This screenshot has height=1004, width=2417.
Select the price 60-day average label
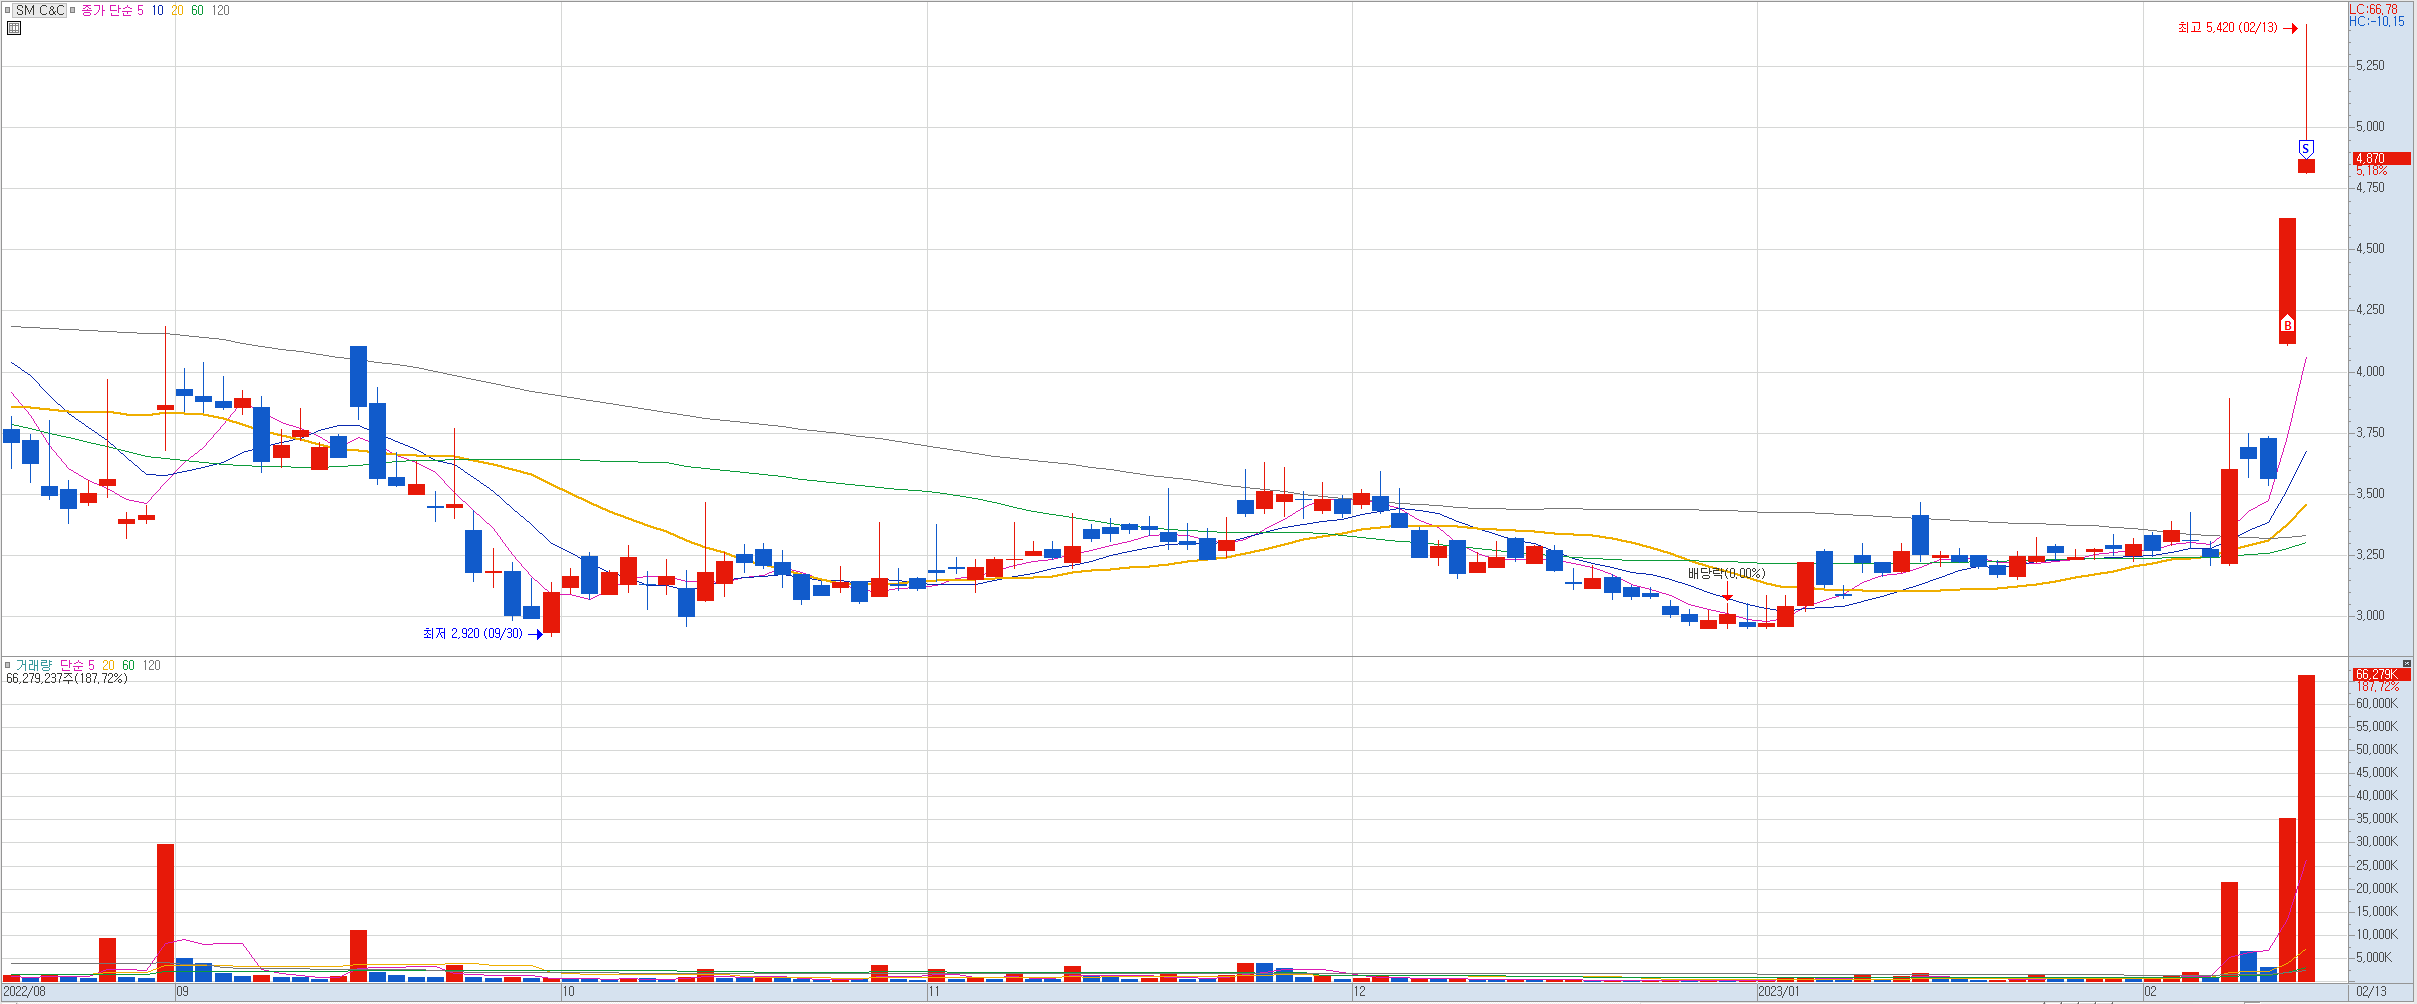pos(197,10)
